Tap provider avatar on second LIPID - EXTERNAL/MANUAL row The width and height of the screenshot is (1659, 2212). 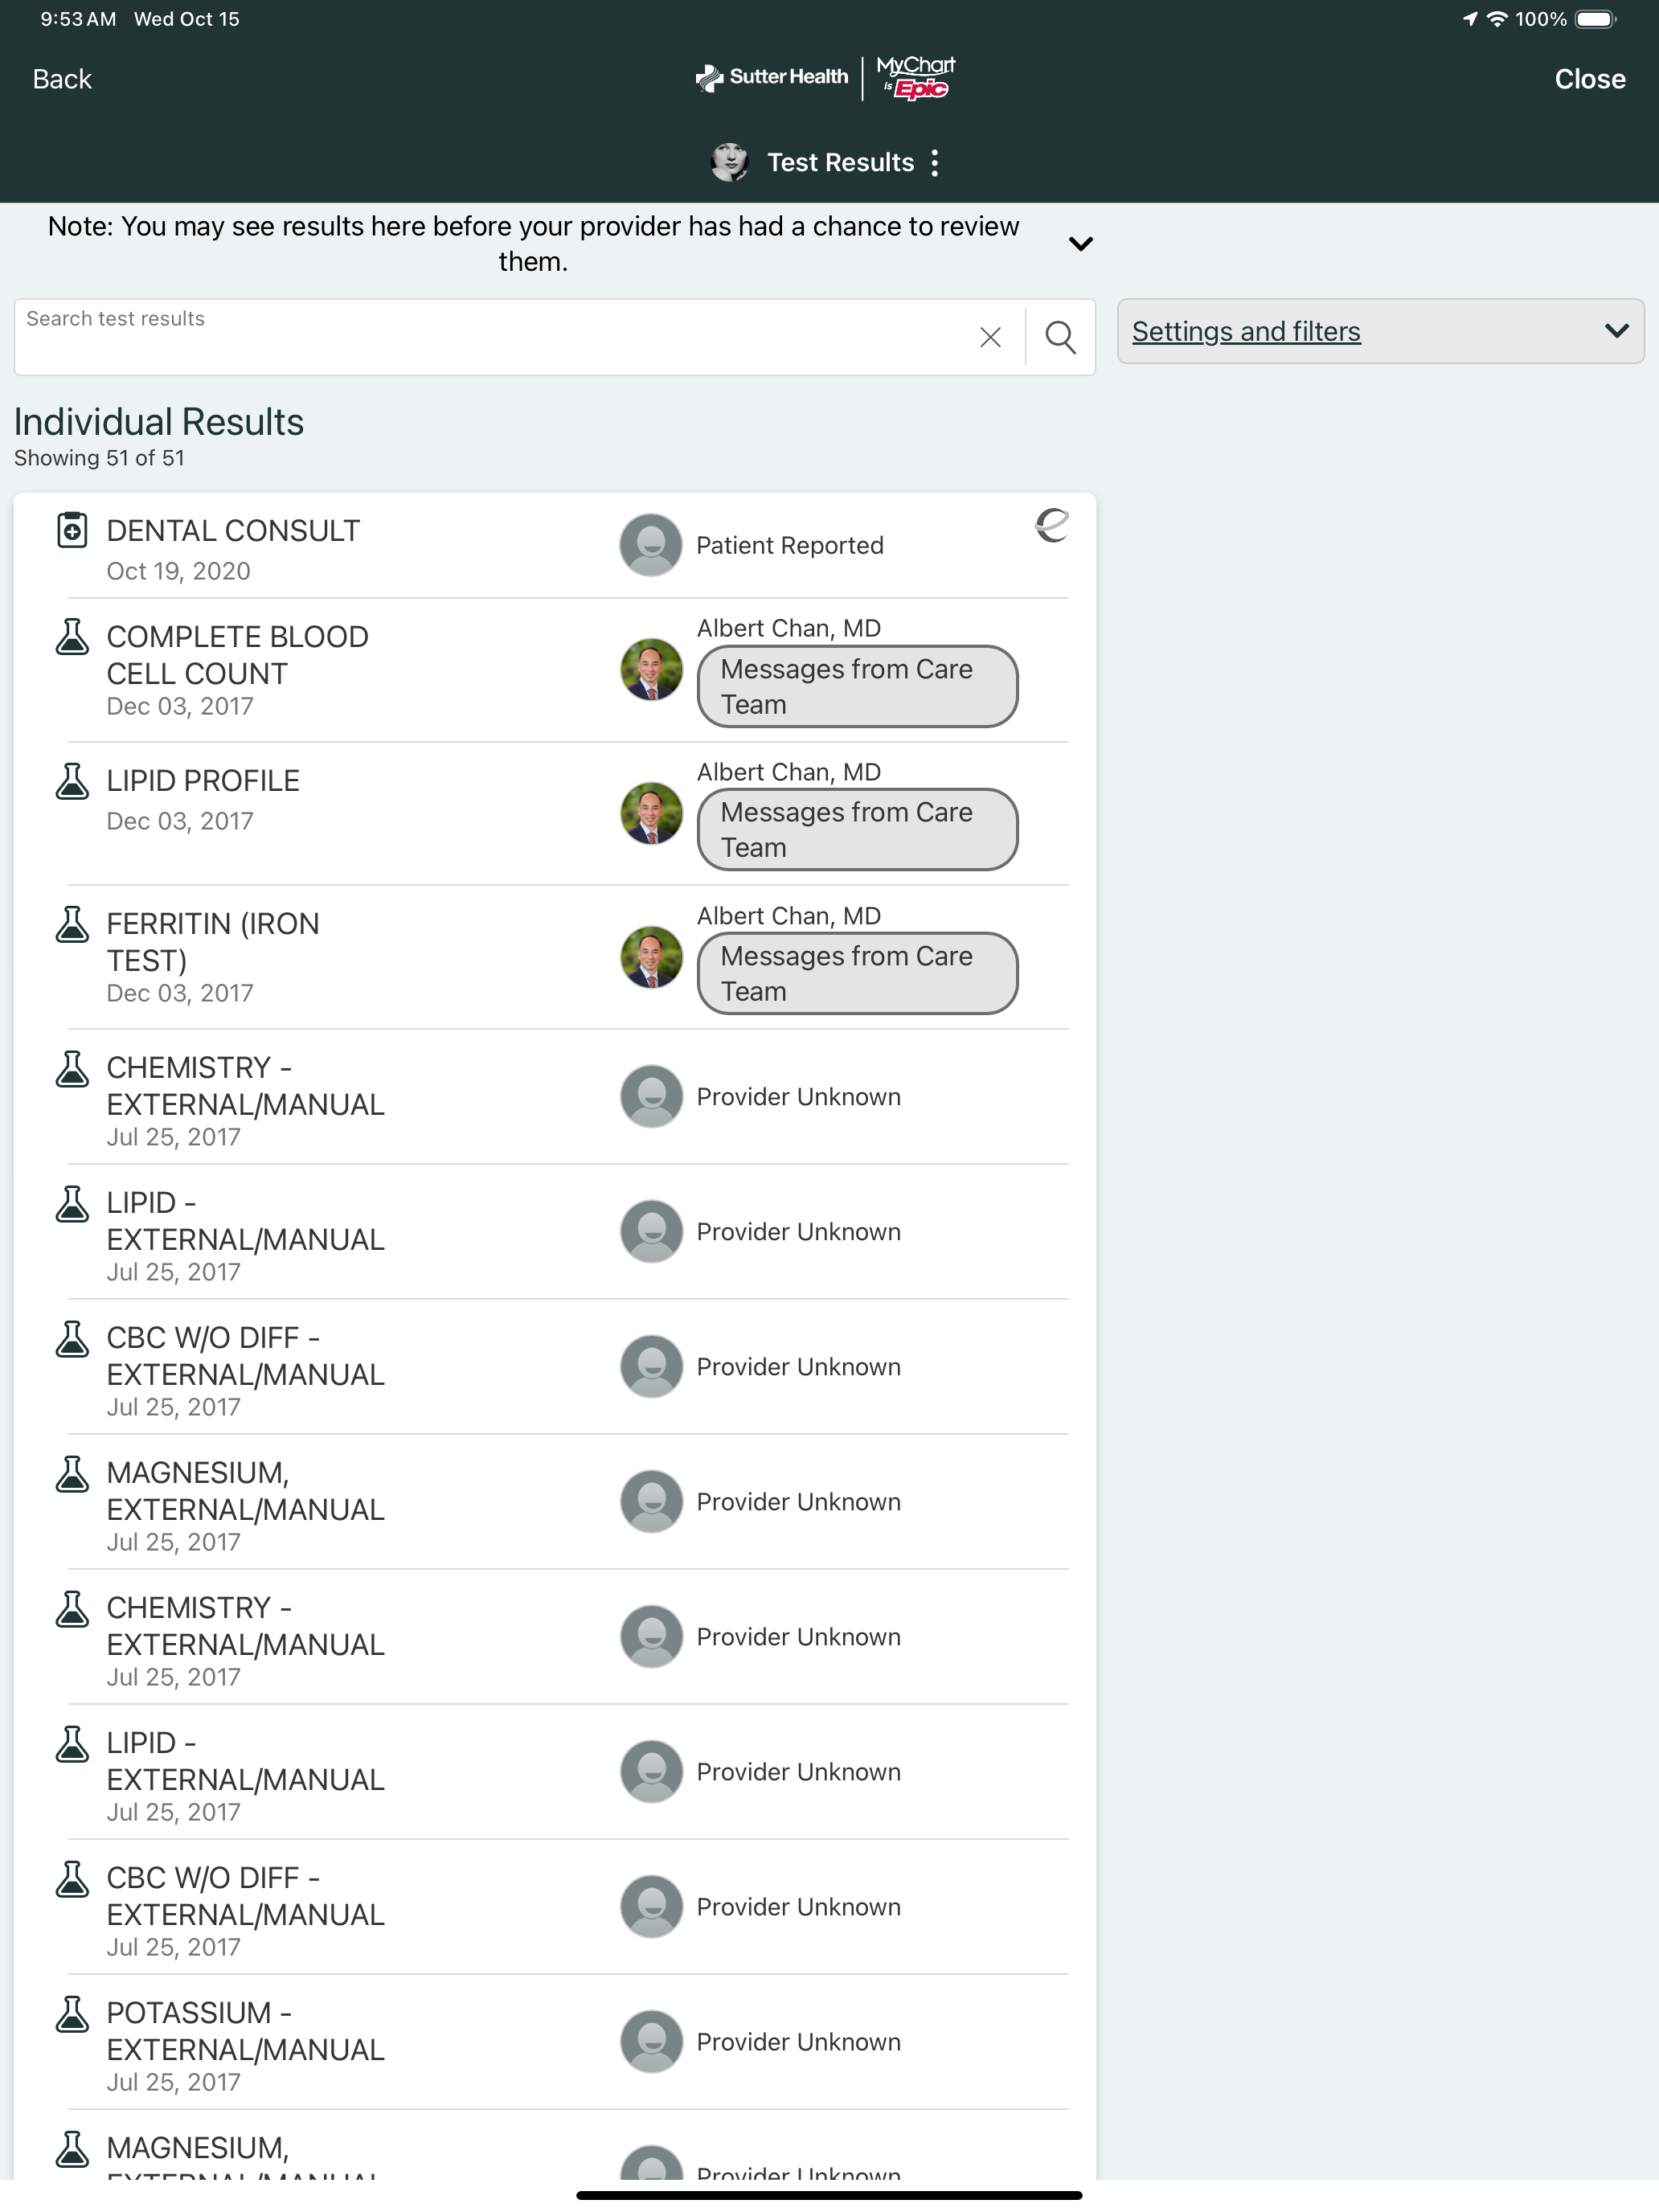point(651,1772)
